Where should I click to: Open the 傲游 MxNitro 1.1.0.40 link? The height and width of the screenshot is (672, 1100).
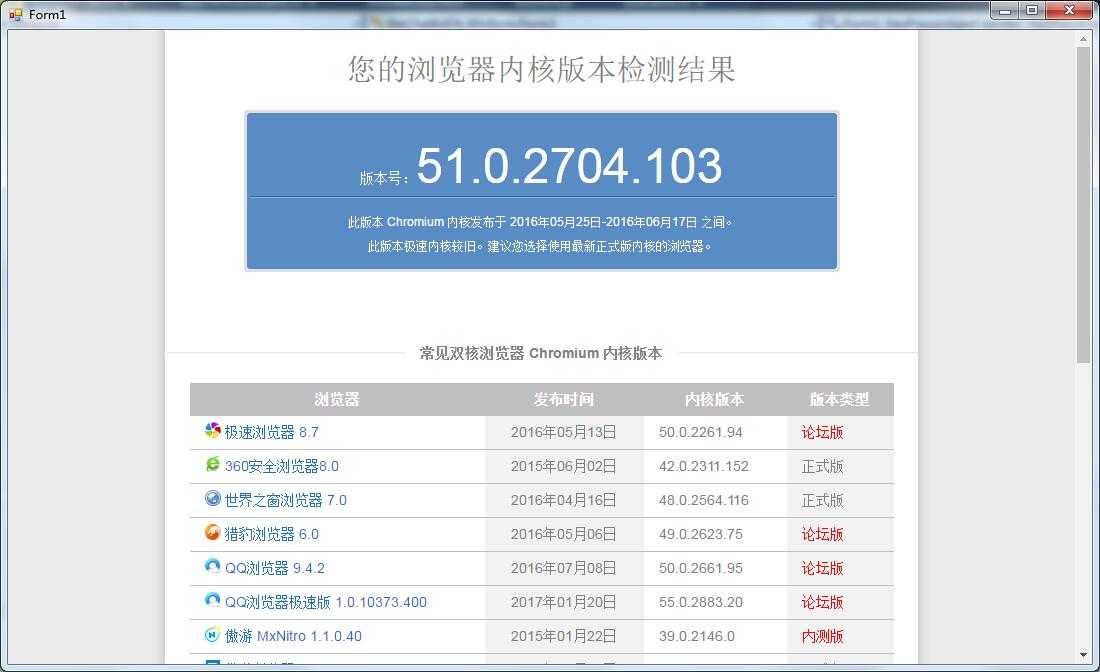click(x=293, y=636)
